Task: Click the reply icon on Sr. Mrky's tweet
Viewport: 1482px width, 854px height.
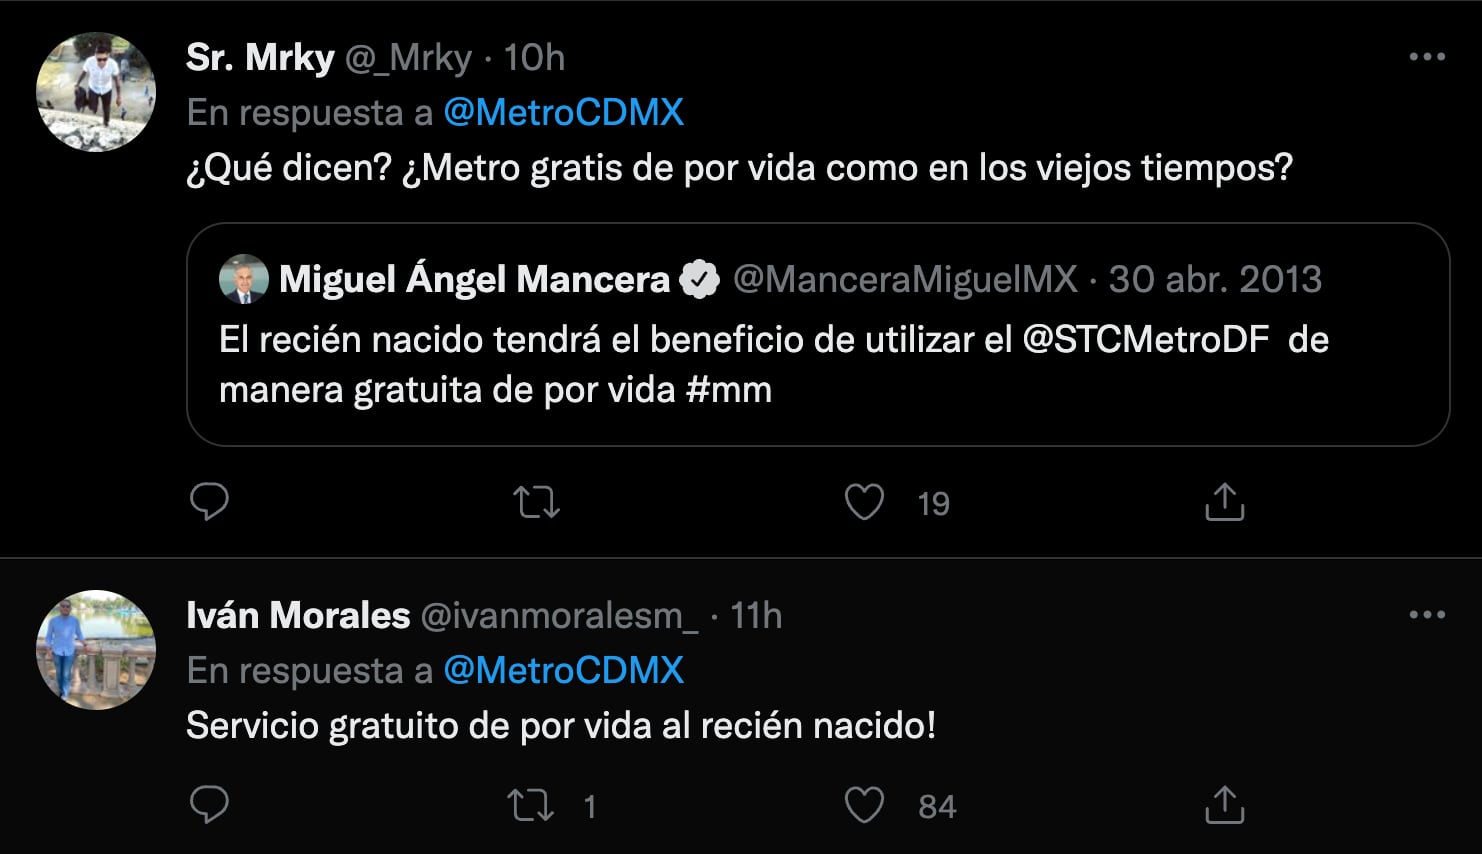Action: (x=209, y=502)
